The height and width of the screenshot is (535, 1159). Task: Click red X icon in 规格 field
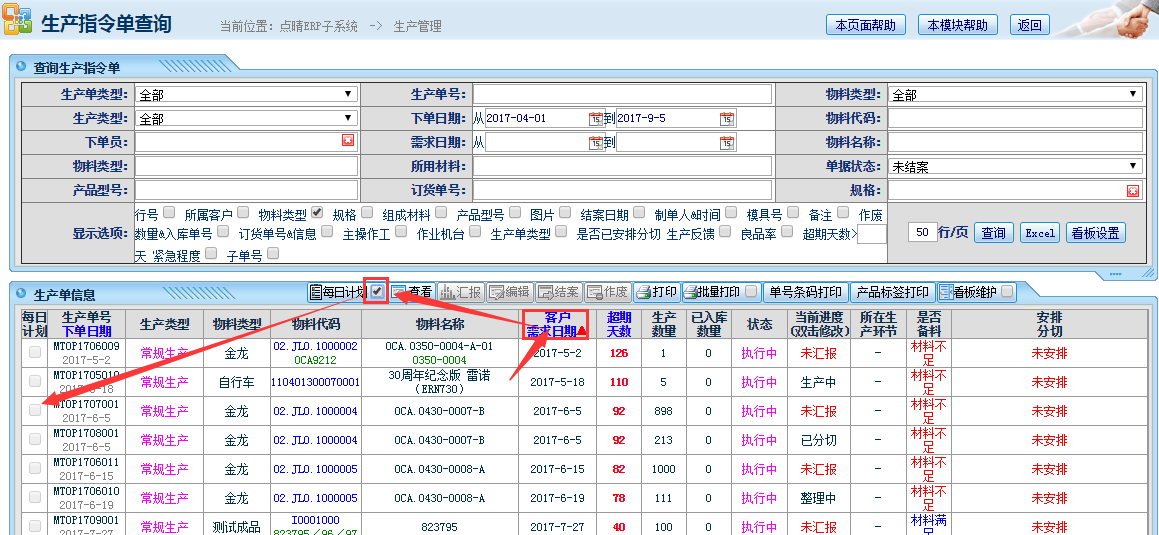pos(1133,190)
